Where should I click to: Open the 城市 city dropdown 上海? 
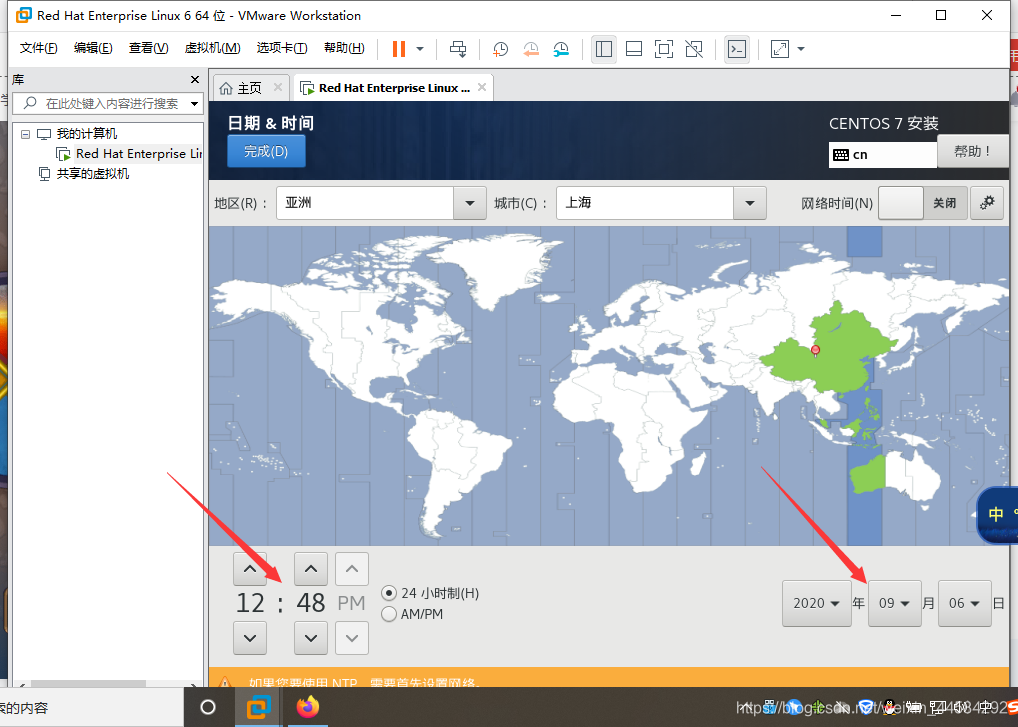click(x=661, y=203)
